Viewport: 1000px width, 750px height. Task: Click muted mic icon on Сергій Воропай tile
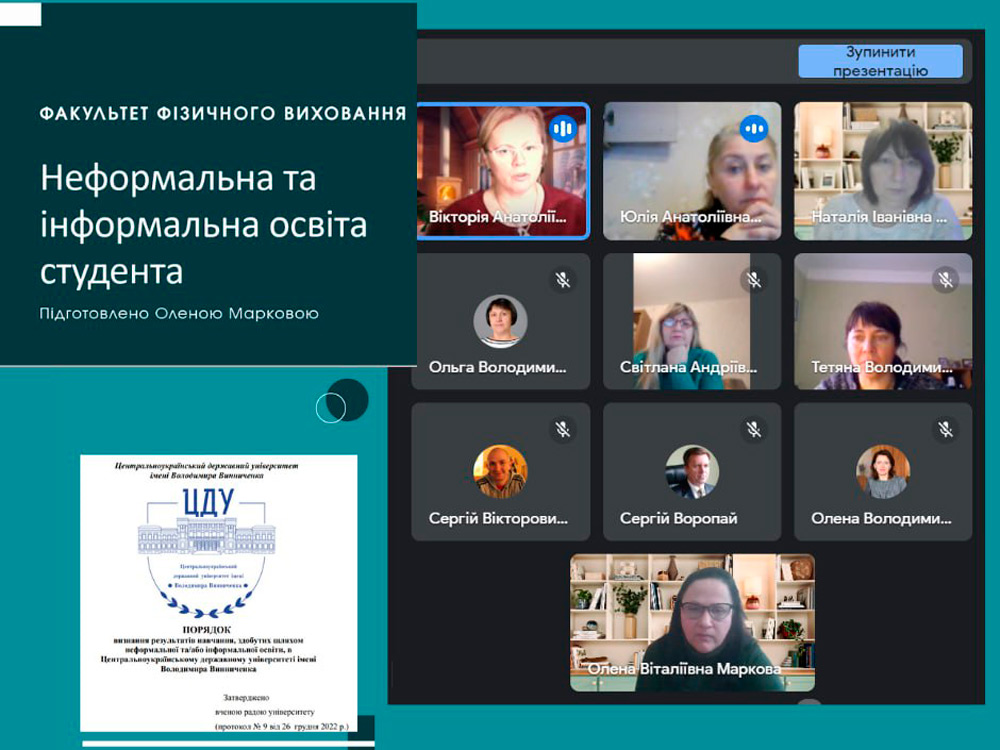point(754,429)
